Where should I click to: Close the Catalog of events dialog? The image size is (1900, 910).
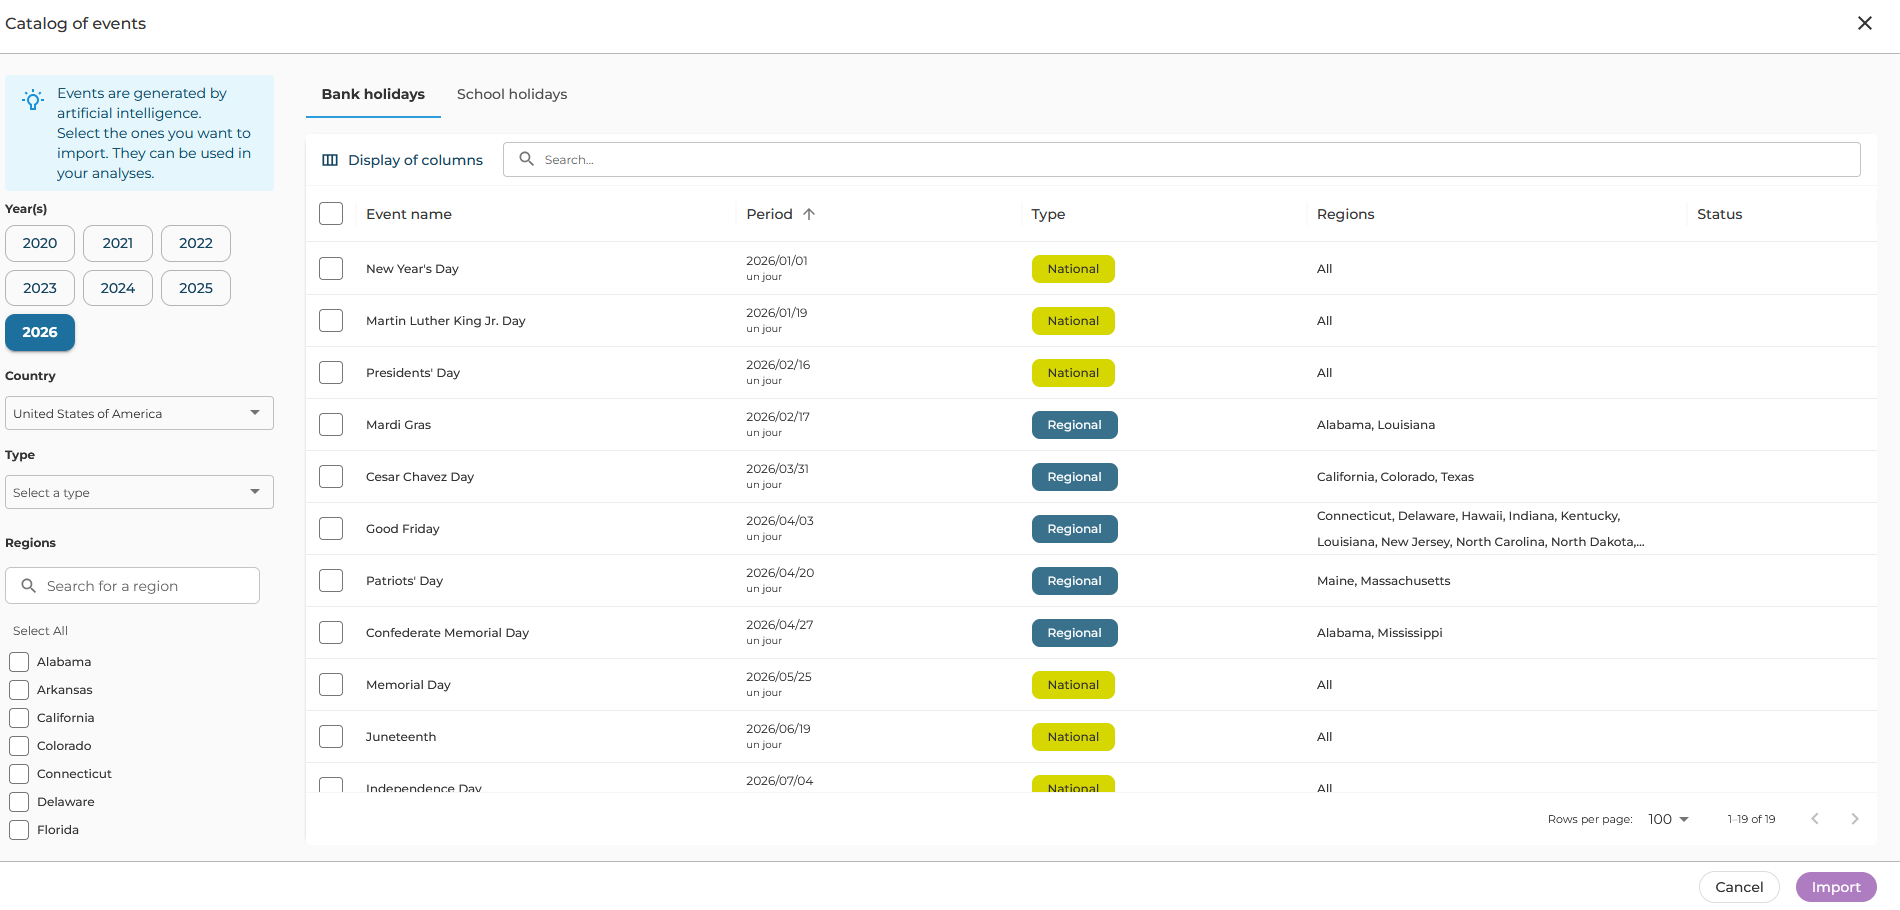point(1864,23)
